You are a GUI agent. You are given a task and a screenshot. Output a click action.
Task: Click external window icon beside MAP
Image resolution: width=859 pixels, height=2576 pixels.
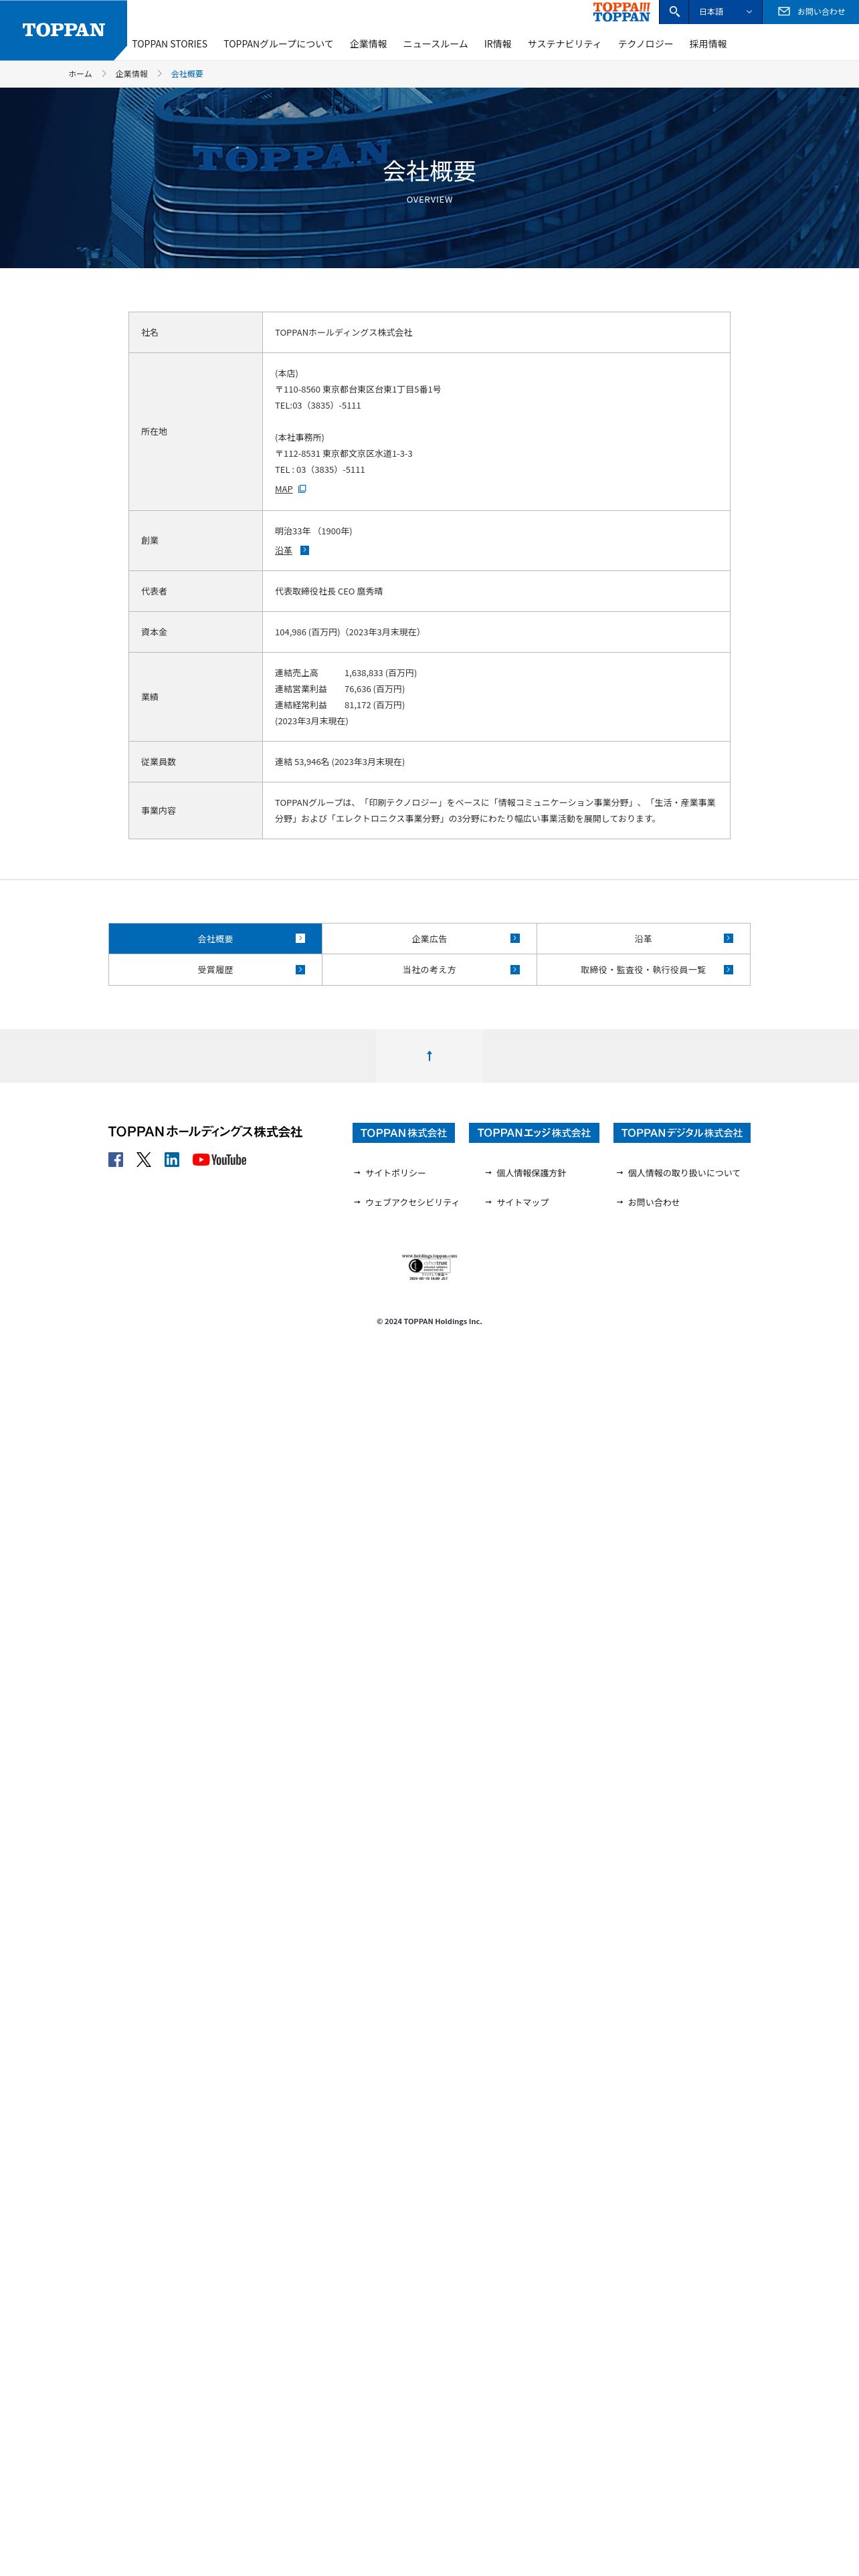pyautogui.click(x=302, y=489)
